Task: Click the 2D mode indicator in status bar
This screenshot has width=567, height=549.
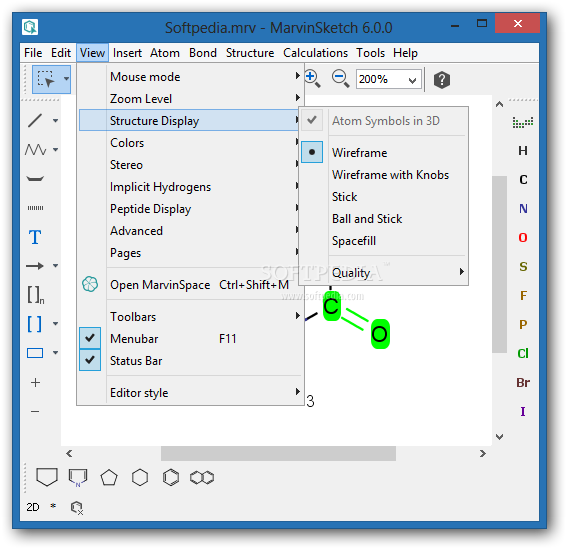Action: (33, 507)
